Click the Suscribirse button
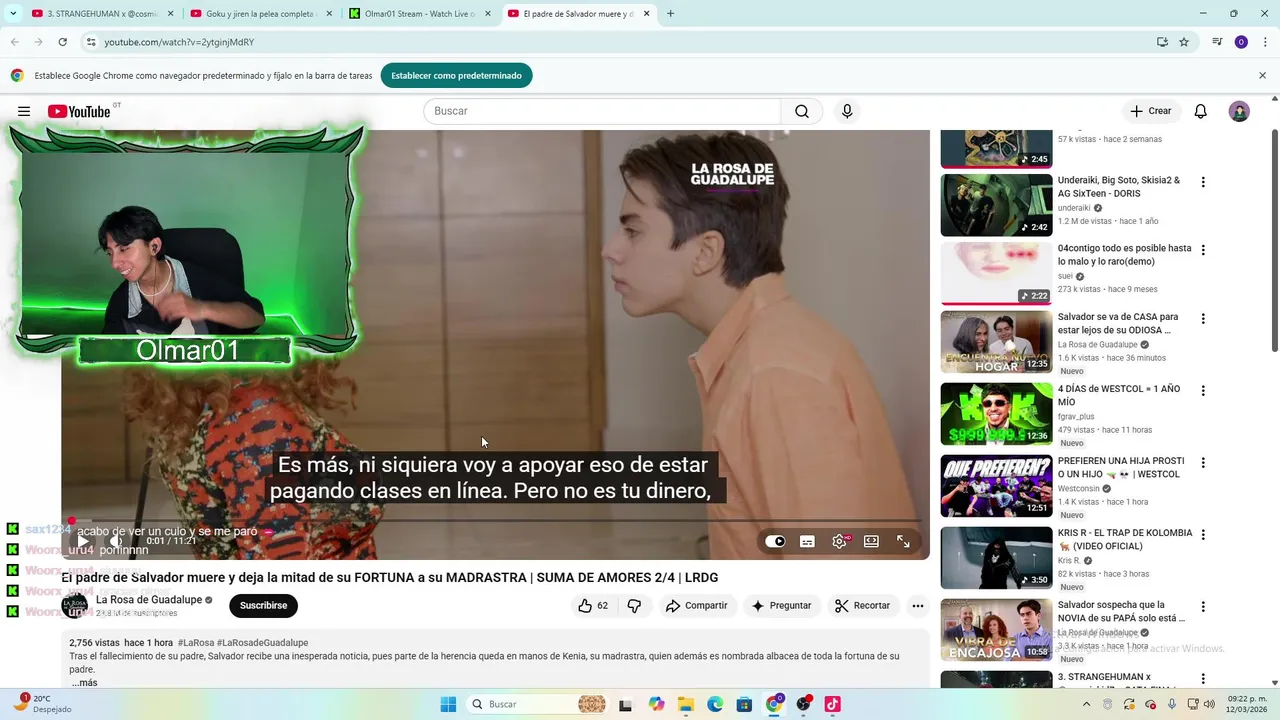The height and width of the screenshot is (720, 1280). [263, 605]
